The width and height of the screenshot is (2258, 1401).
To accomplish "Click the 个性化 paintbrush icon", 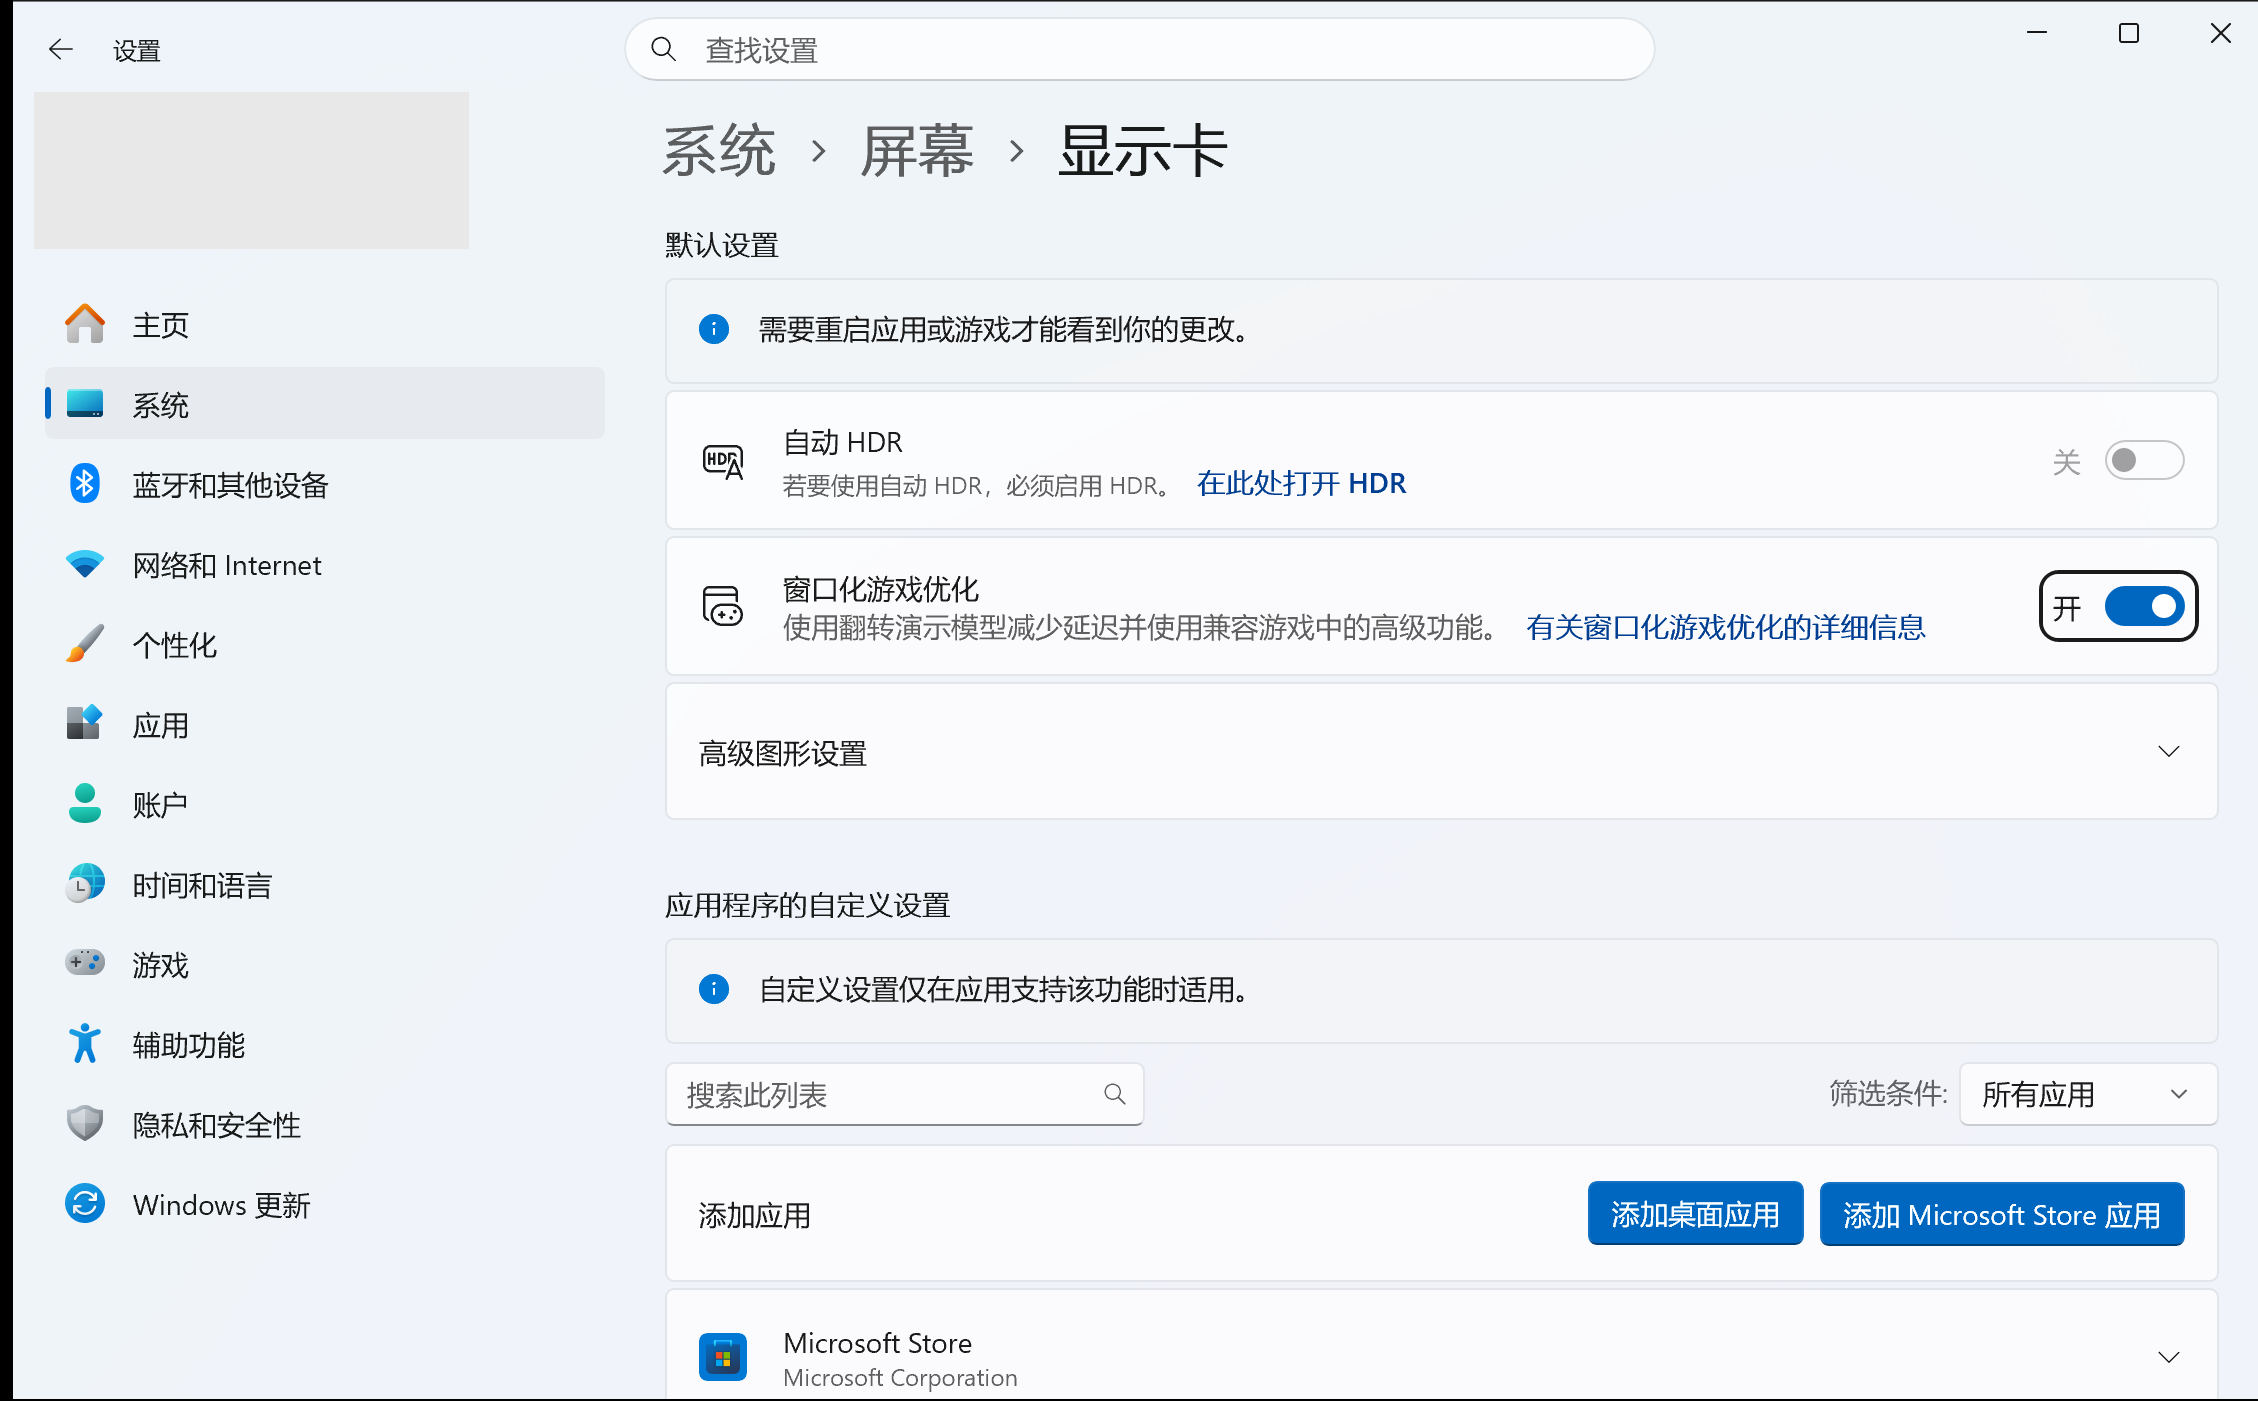I will [84, 644].
